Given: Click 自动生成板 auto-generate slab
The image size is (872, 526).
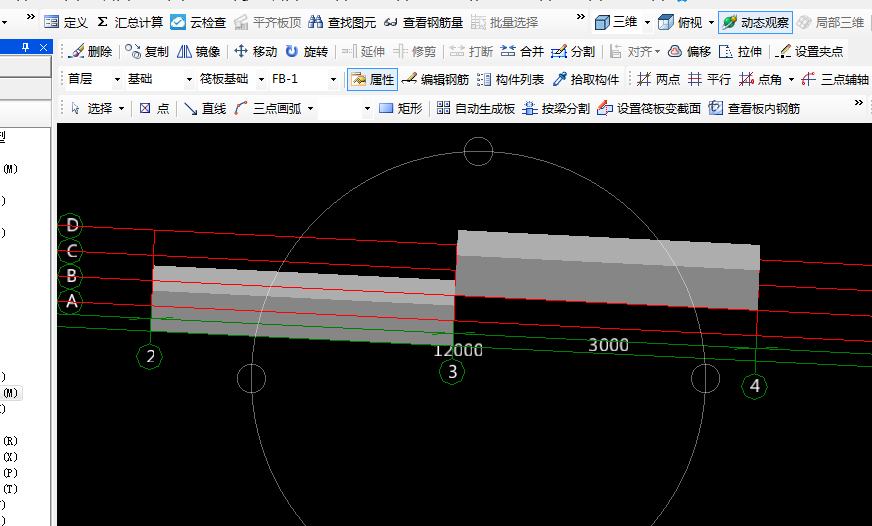Looking at the screenshot, I should coord(475,108).
